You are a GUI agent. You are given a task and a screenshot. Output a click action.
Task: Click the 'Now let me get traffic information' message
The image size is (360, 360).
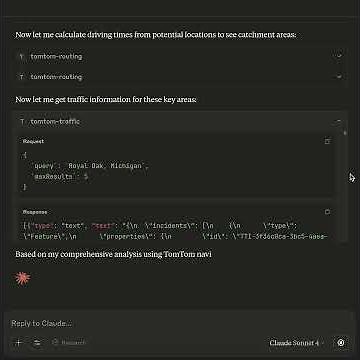(106, 99)
